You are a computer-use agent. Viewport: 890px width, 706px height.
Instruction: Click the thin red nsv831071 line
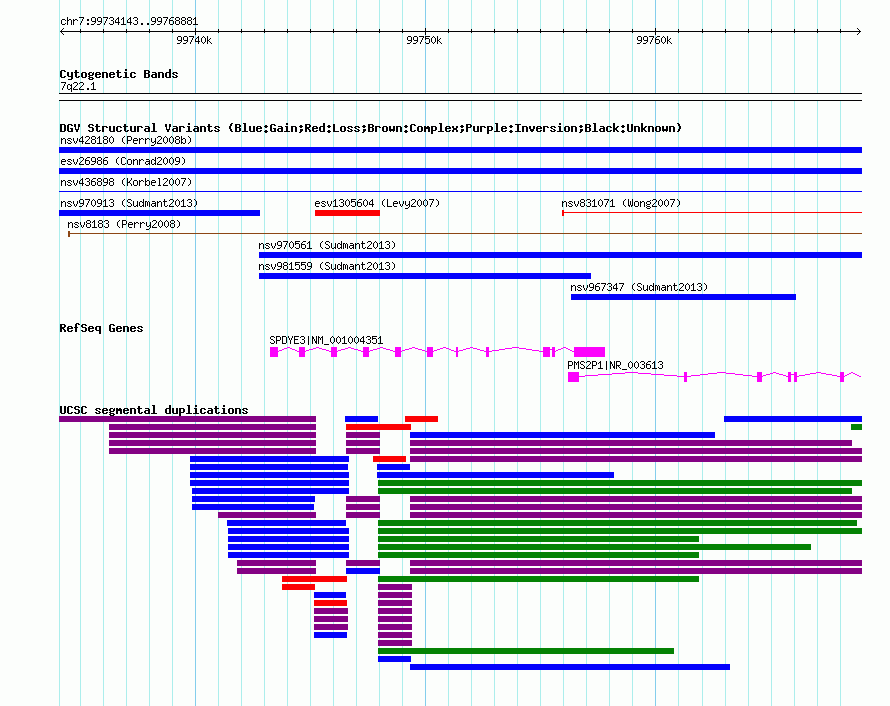[x=712, y=213]
